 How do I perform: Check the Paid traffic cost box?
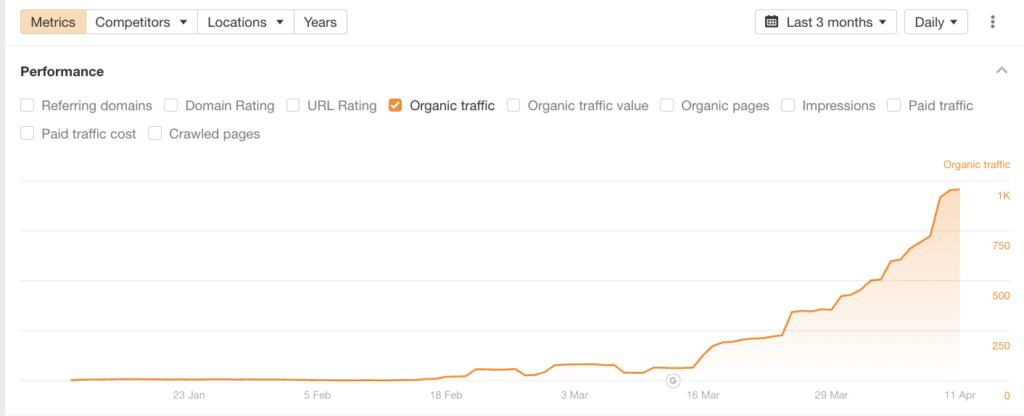click(27, 133)
